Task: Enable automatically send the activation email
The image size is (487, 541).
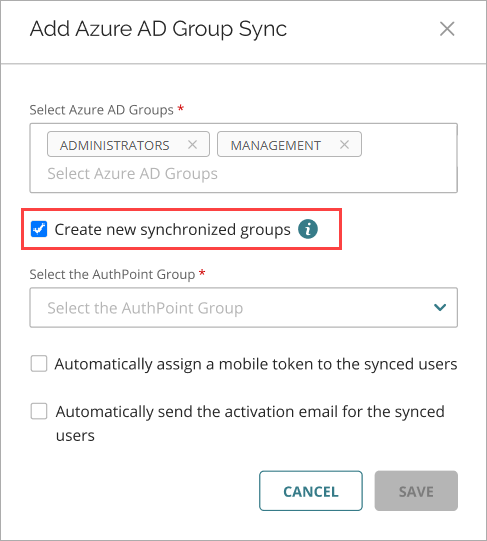Action: click(39, 411)
